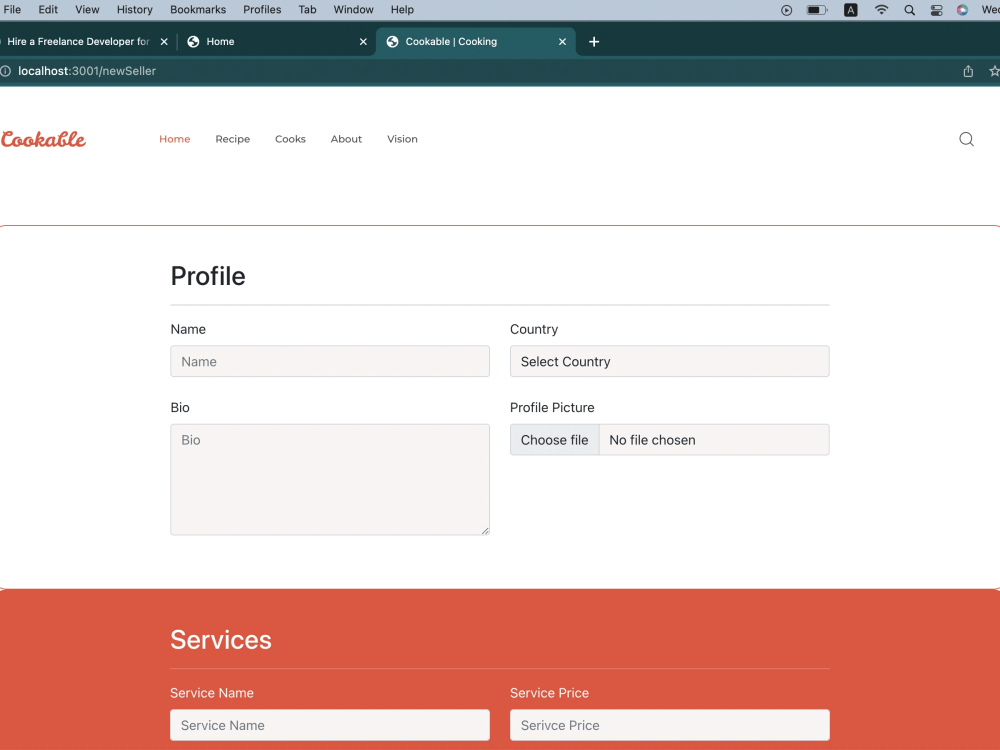The height and width of the screenshot is (750, 1000).
Task: Click the Siri icon in menu bar
Action: [x=962, y=10]
